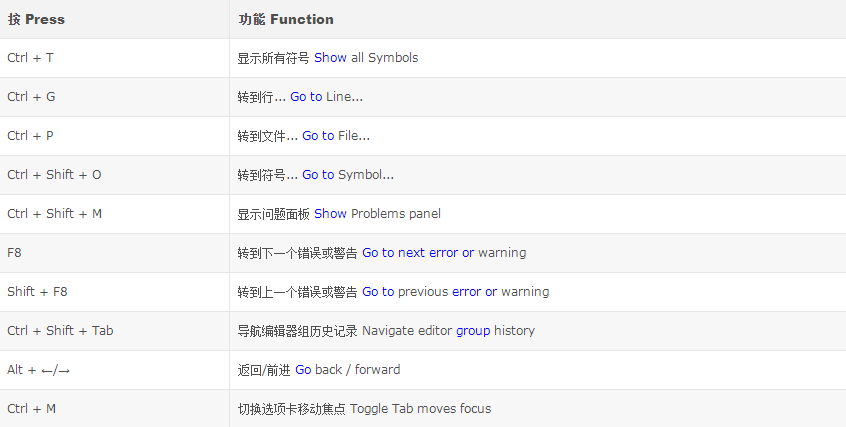Click 'Toggle Tab moves focus' description

pyautogui.click(x=421, y=409)
